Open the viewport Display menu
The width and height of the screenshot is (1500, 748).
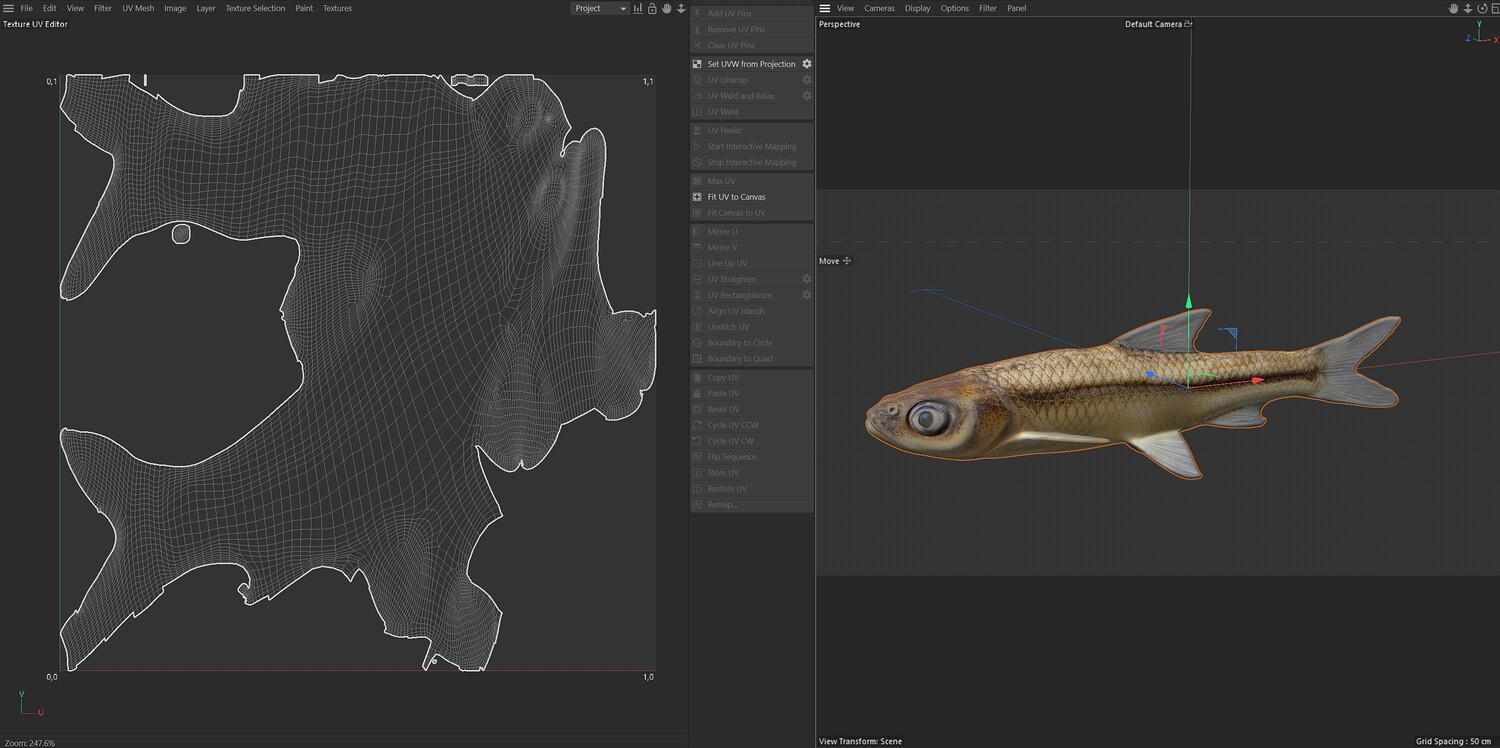click(x=917, y=8)
